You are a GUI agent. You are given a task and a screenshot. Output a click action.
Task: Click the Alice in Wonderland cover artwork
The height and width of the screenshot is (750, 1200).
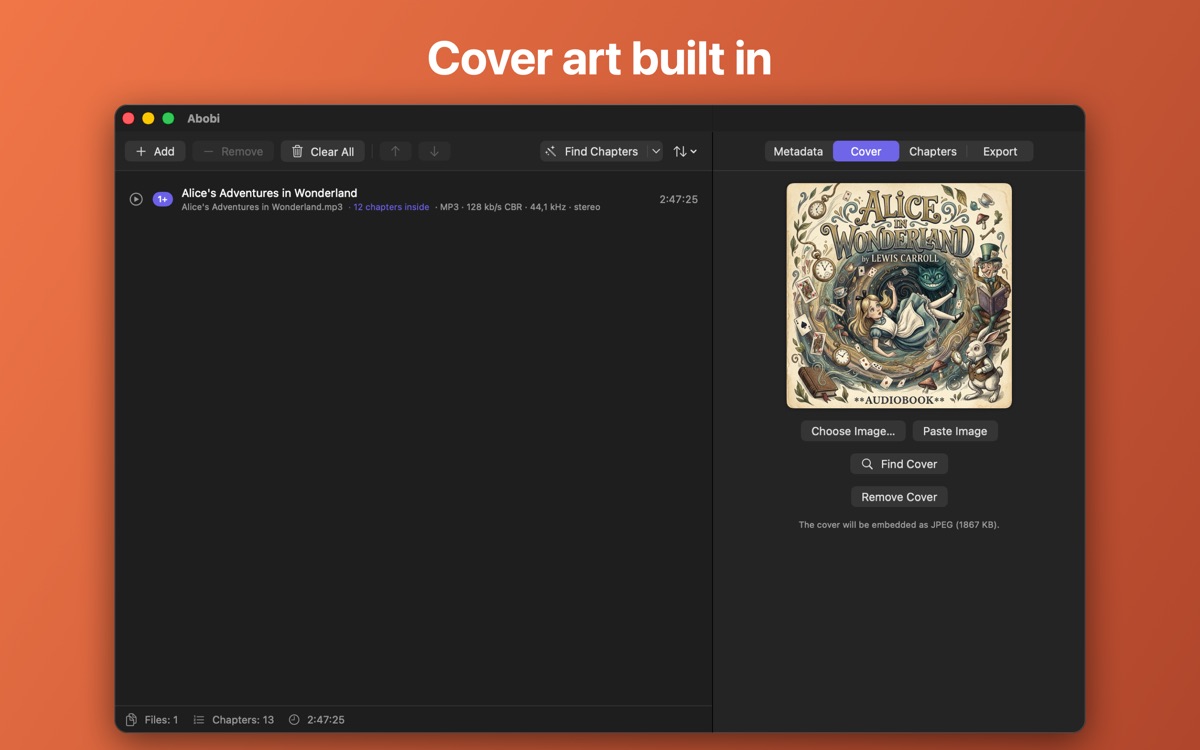tap(899, 295)
